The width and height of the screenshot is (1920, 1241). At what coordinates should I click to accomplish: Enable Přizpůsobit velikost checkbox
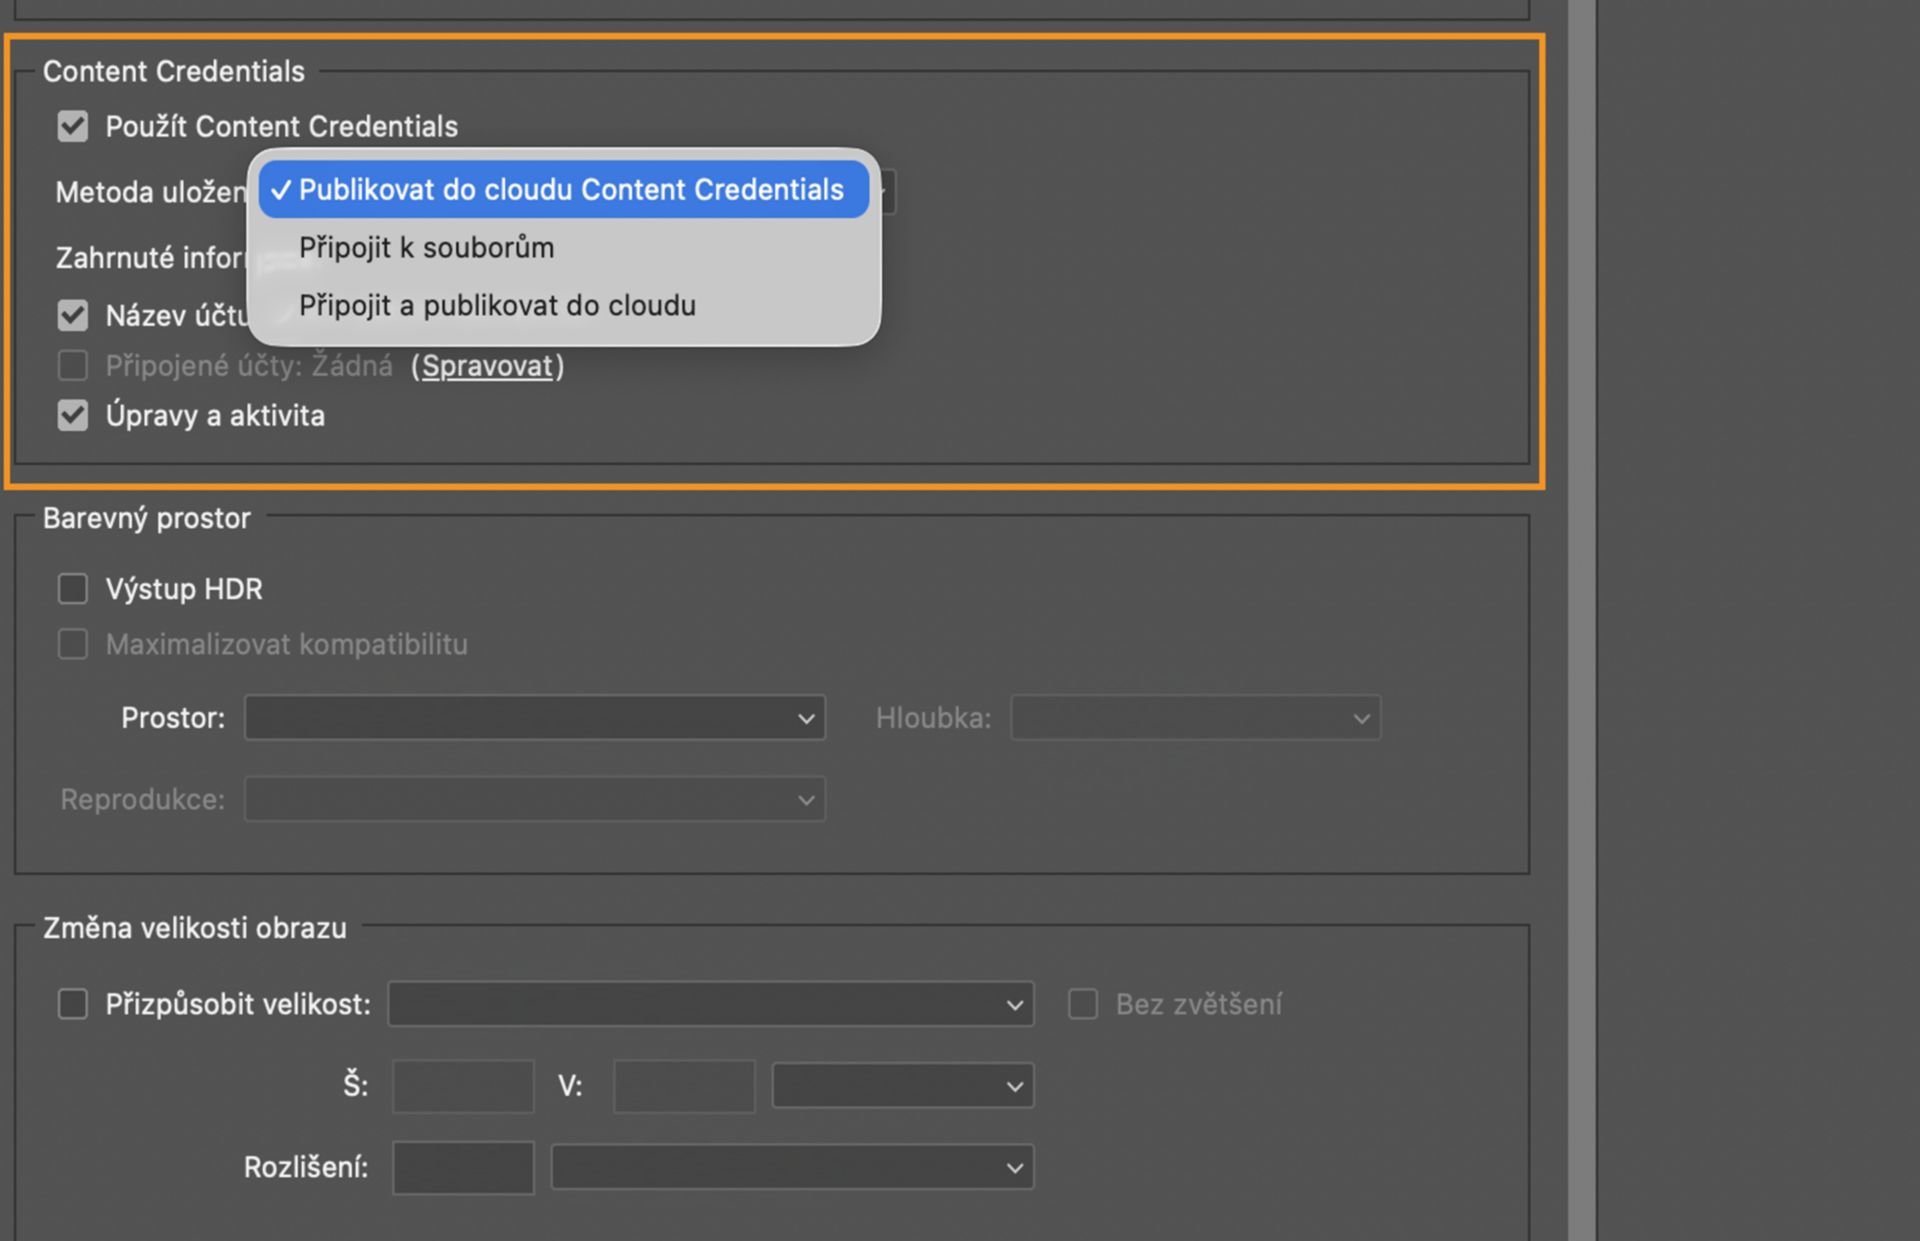[x=73, y=1004]
